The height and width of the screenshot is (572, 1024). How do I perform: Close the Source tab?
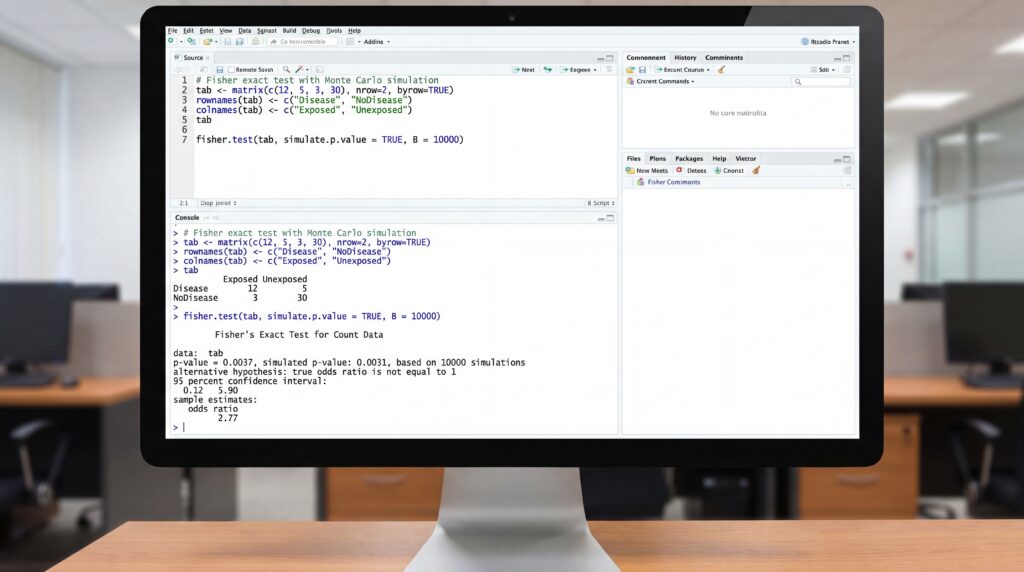pyautogui.click(x=208, y=57)
